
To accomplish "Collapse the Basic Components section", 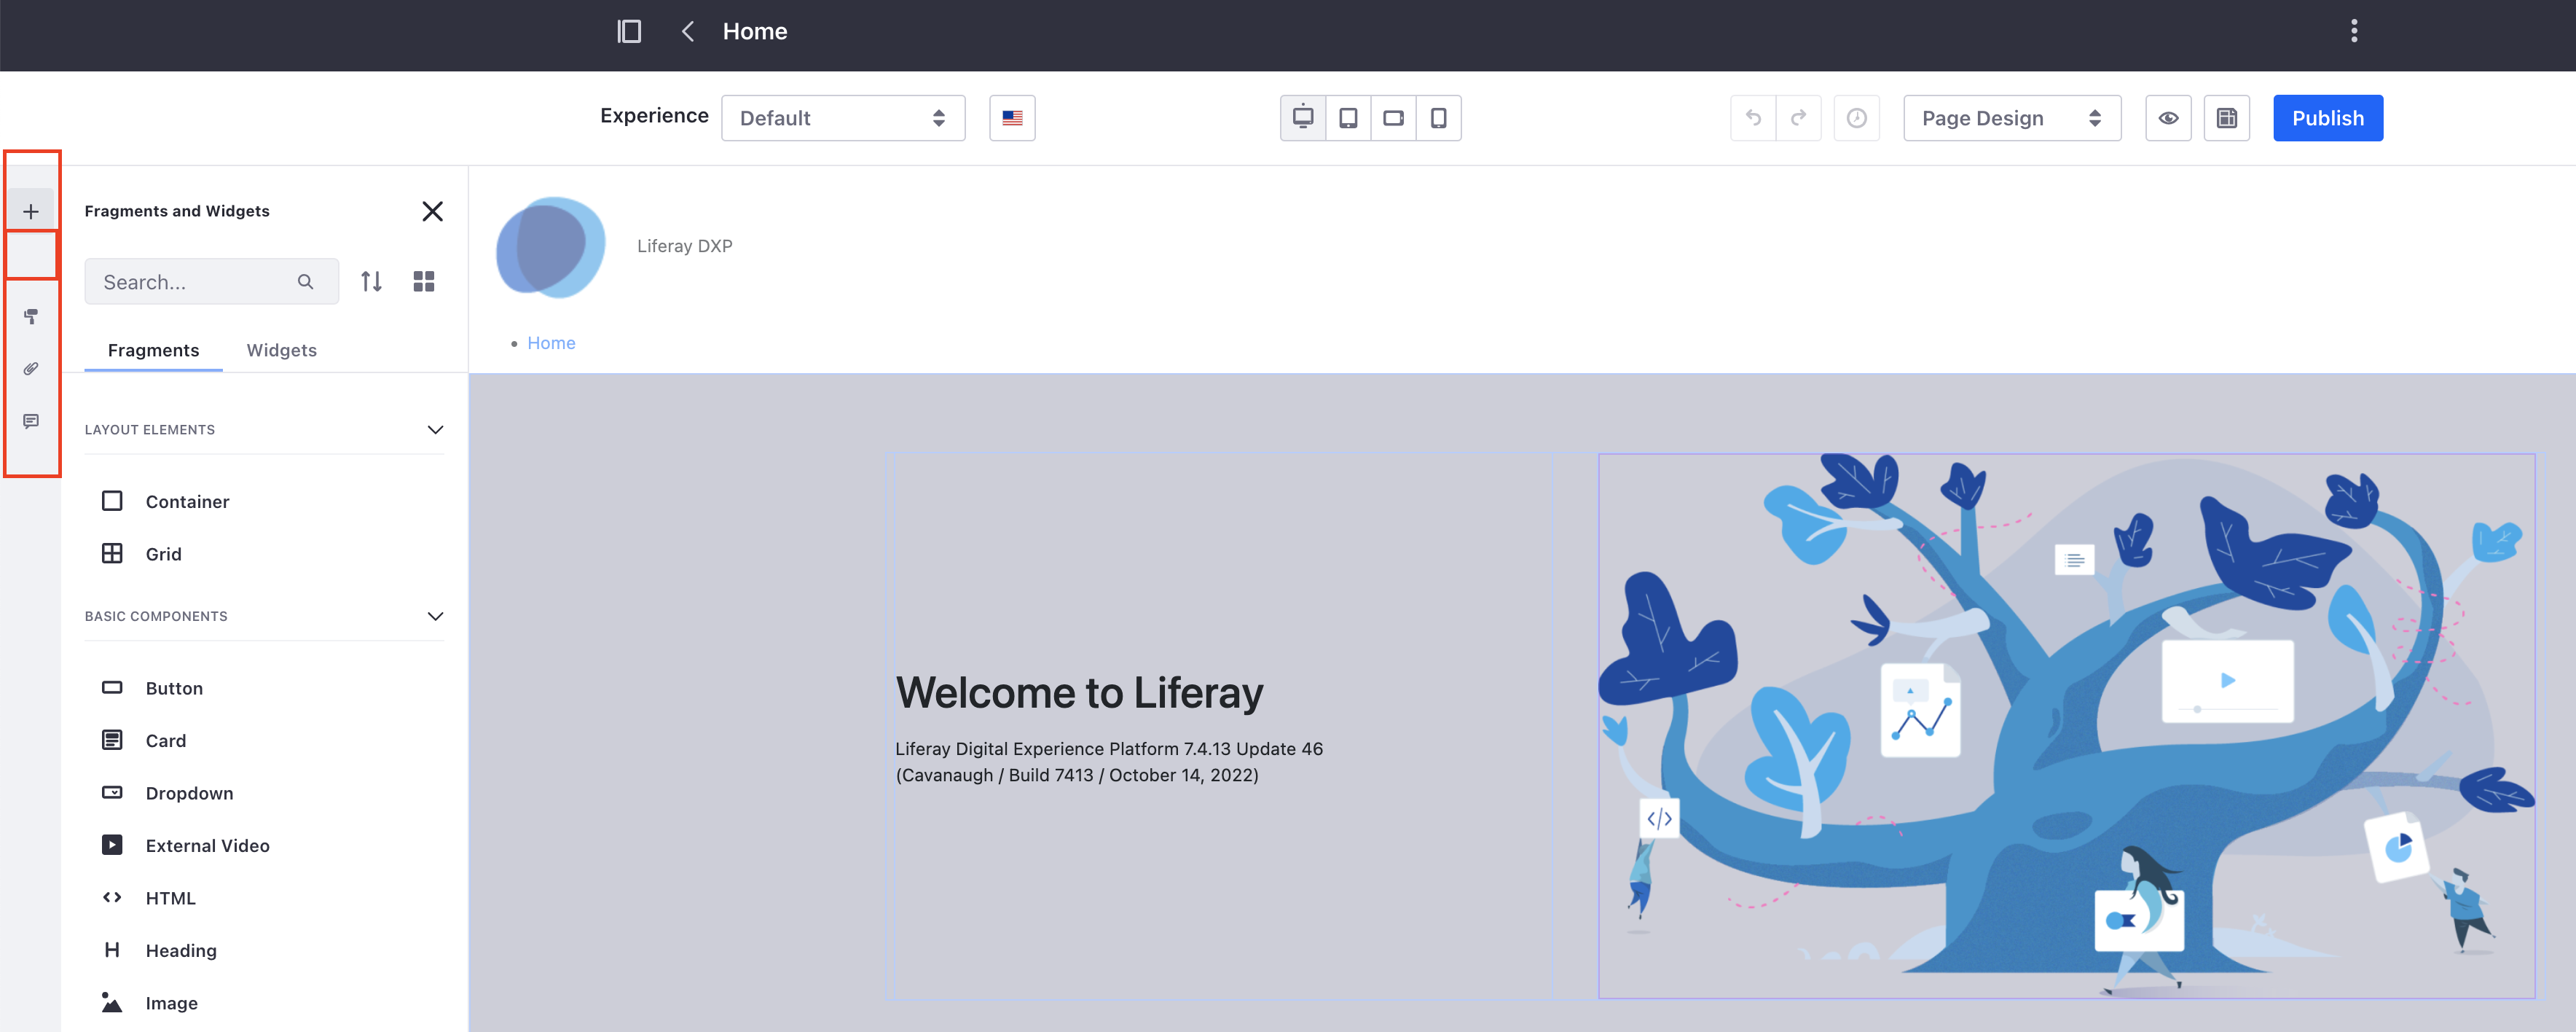I will pyautogui.click(x=264, y=616).
